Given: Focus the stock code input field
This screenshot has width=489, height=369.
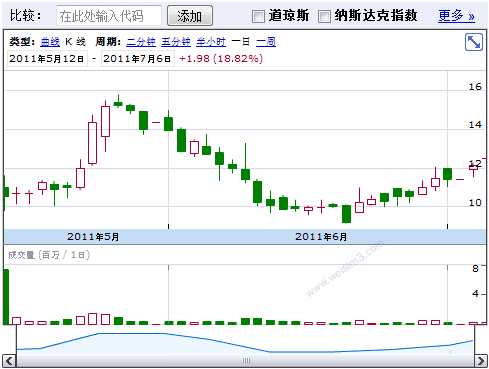Looking at the screenshot, I should point(109,16).
